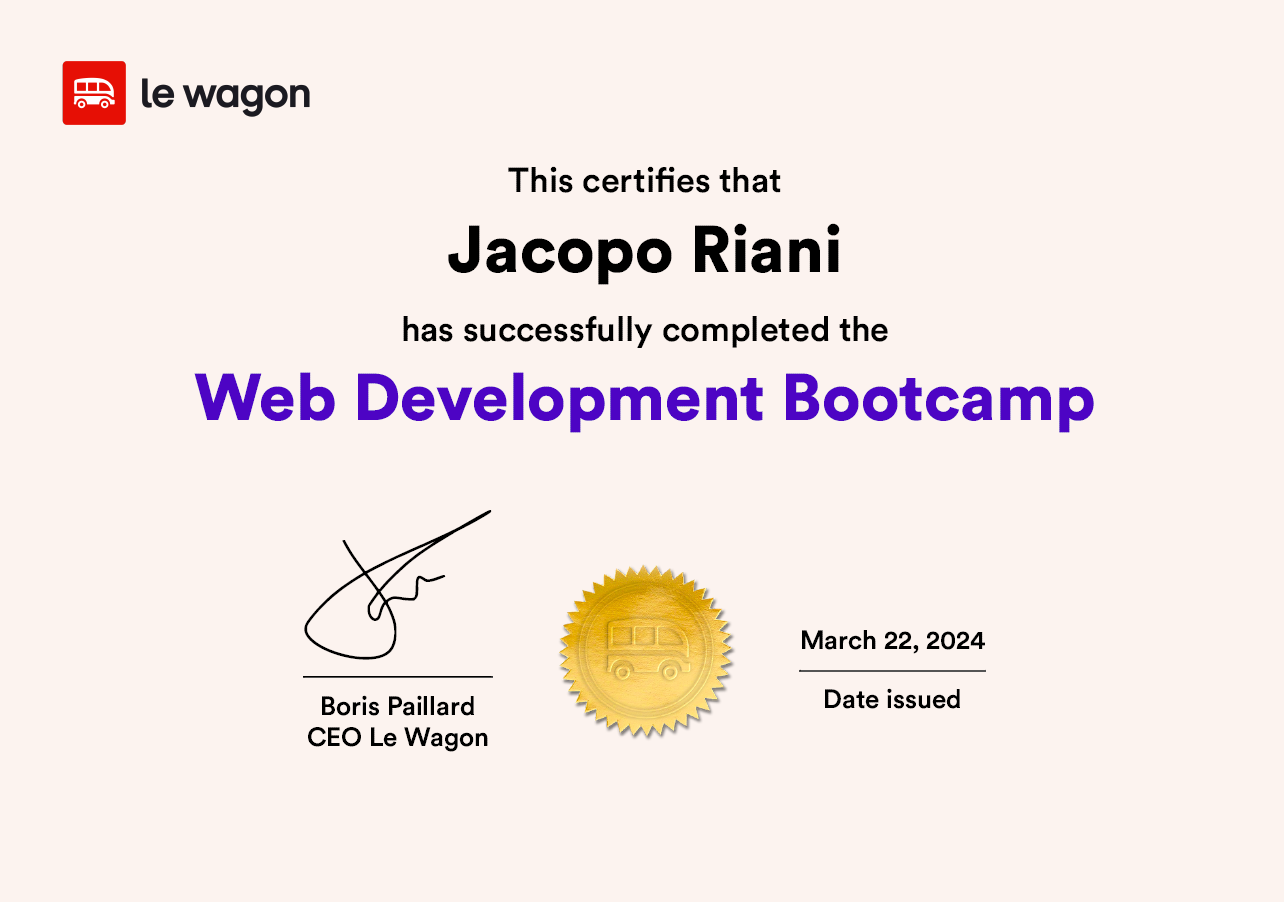Click the "Date issued" label
This screenshot has width=1284, height=902.
coord(892,699)
